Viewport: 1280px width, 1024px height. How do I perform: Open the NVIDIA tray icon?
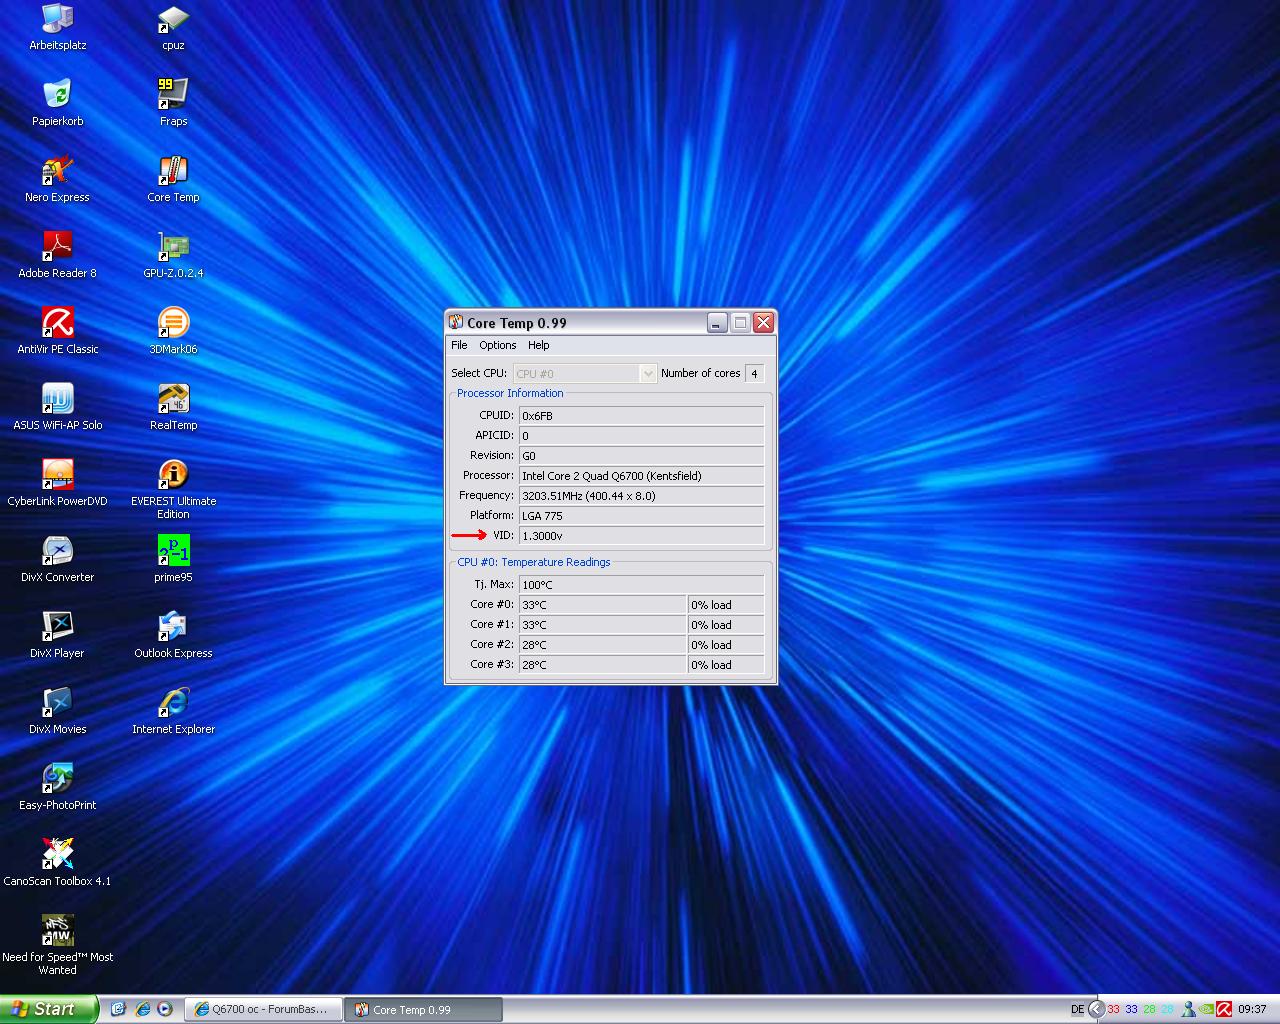(x=1206, y=1010)
